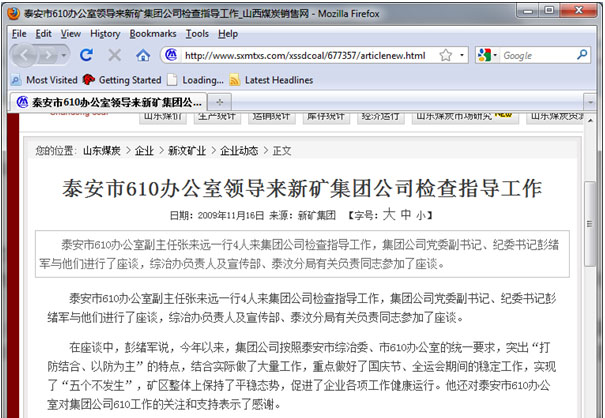Open the Tools menu
This screenshot has width=605, height=418.
click(x=196, y=33)
